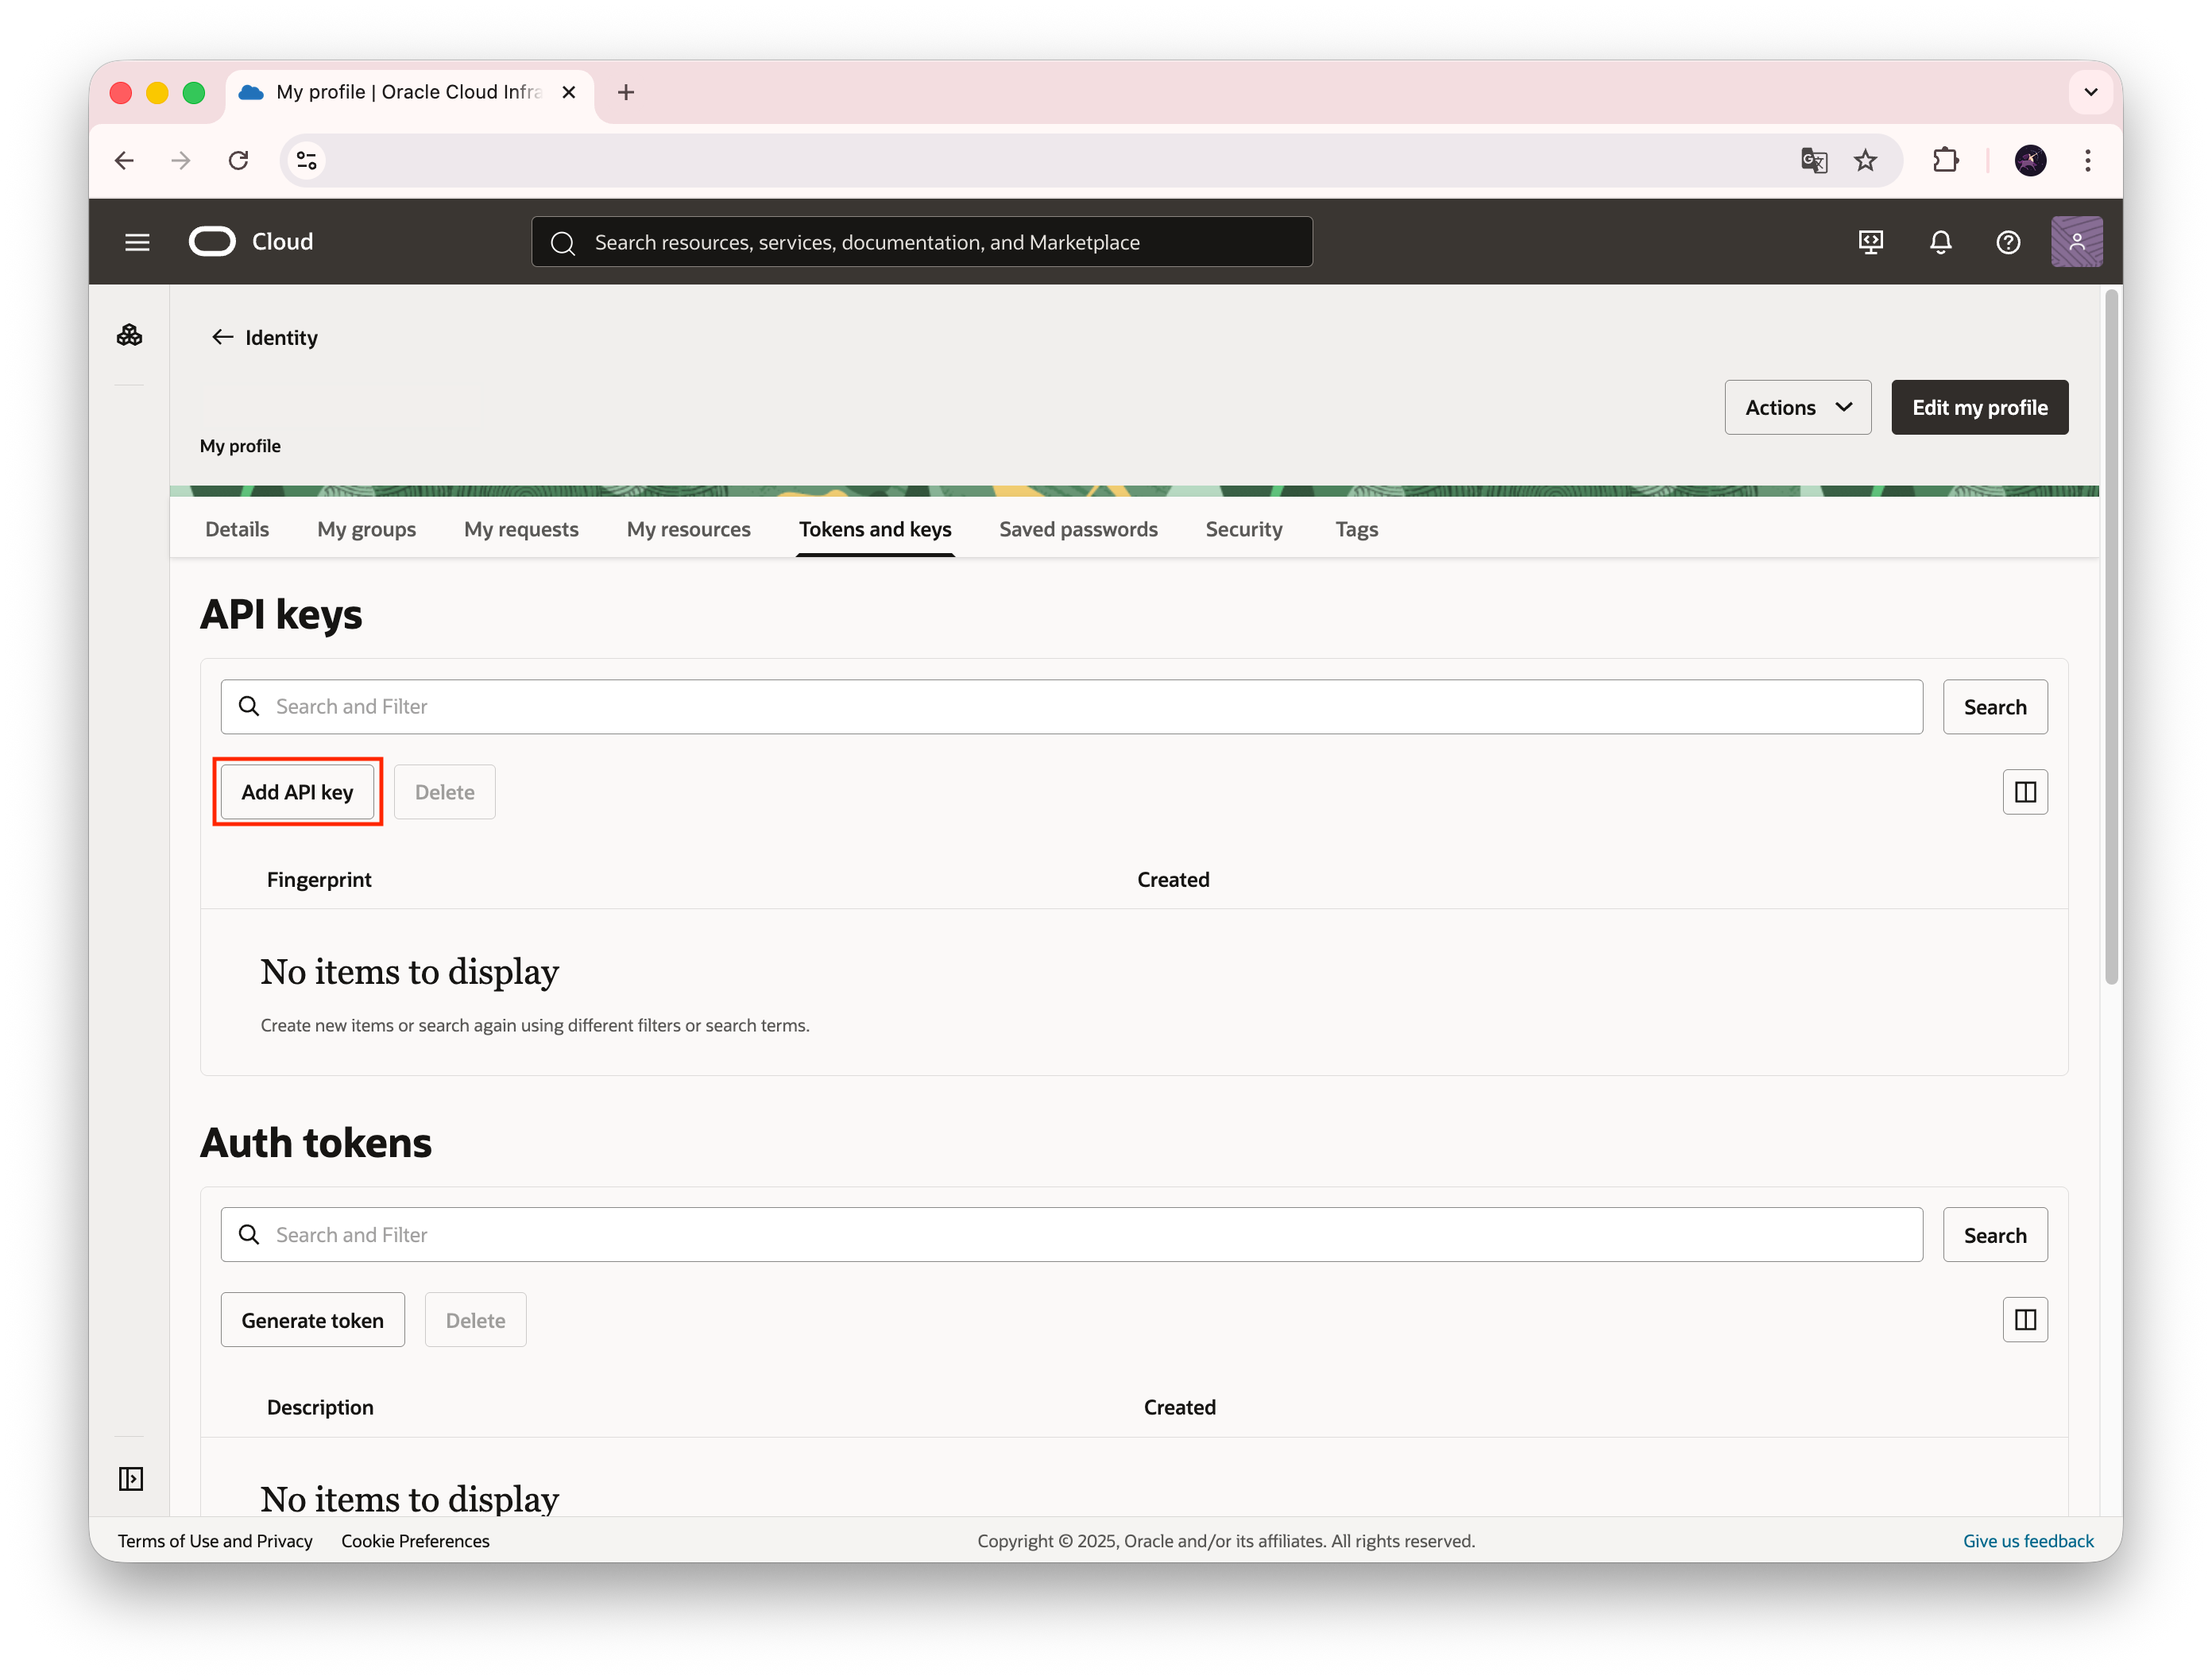2212x1680 pixels.
Task: Open the Cloud Shell developer tools icon
Action: point(1870,242)
